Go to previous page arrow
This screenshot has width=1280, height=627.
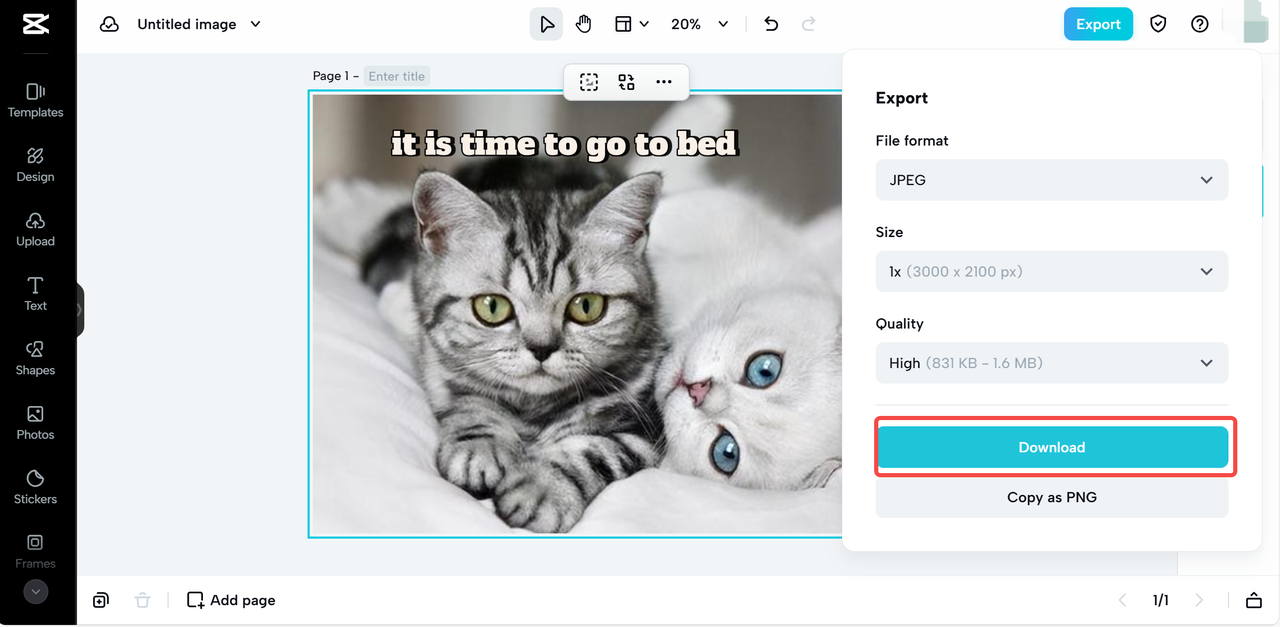click(x=1123, y=600)
